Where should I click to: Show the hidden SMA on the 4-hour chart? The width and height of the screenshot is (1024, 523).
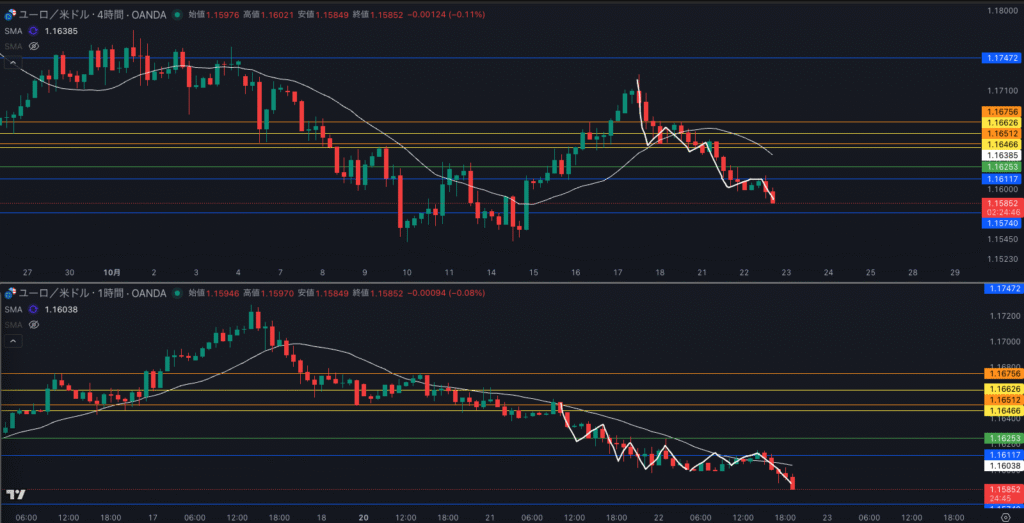(34, 46)
